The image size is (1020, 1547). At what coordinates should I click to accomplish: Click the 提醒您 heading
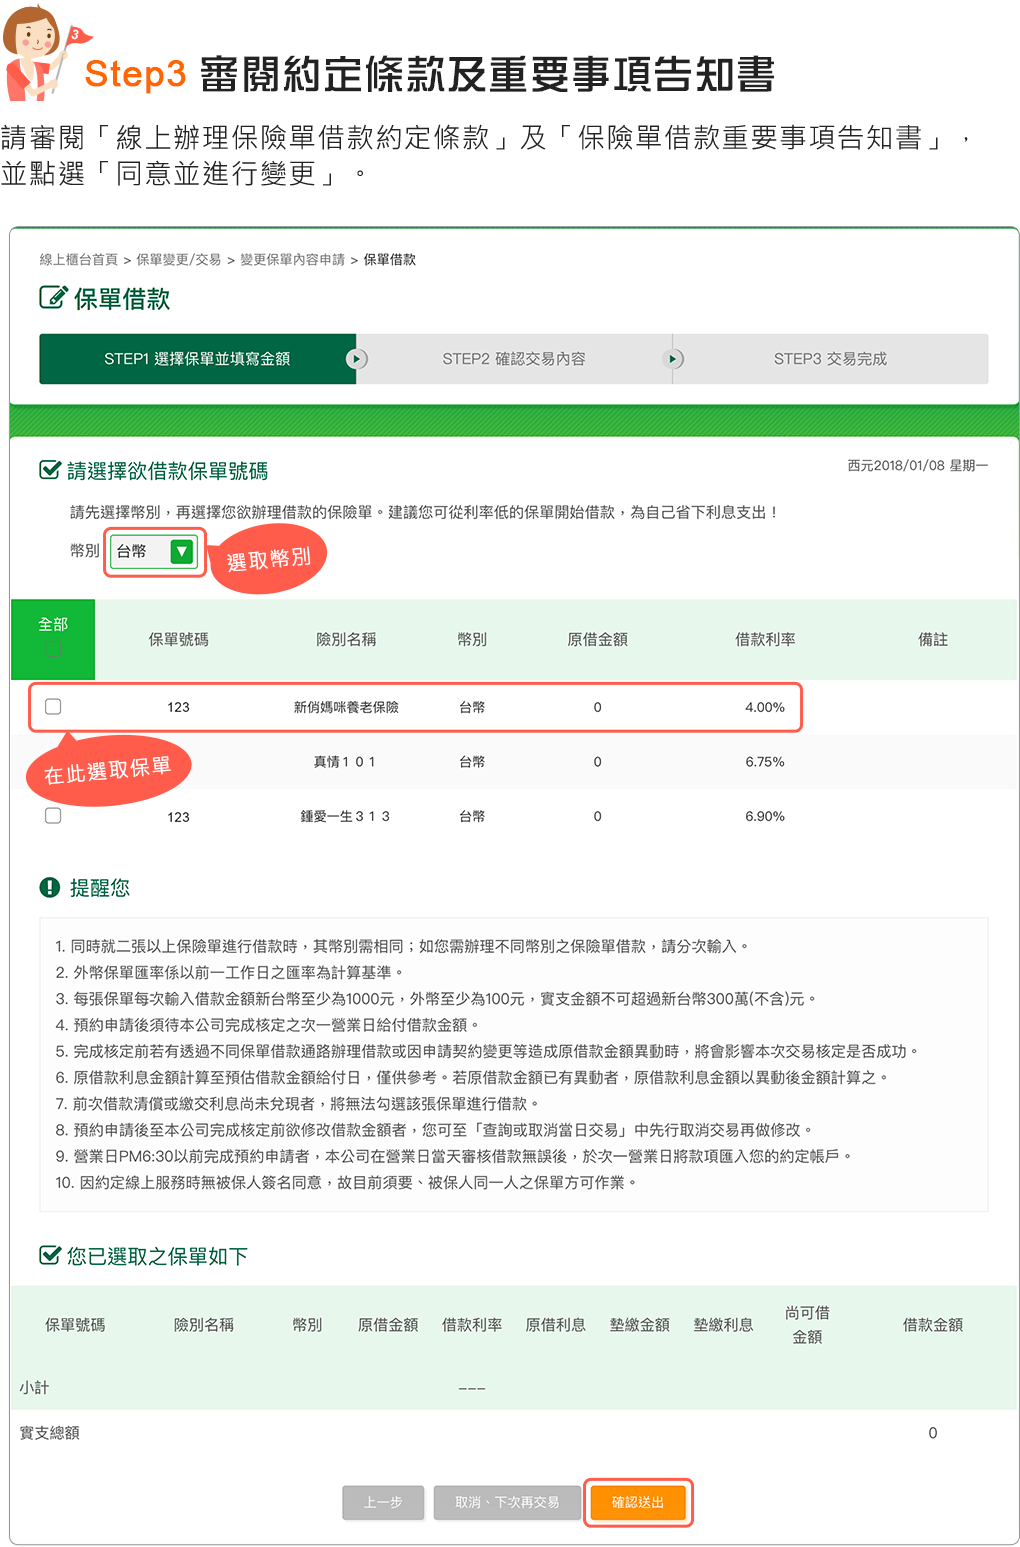tap(99, 888)
